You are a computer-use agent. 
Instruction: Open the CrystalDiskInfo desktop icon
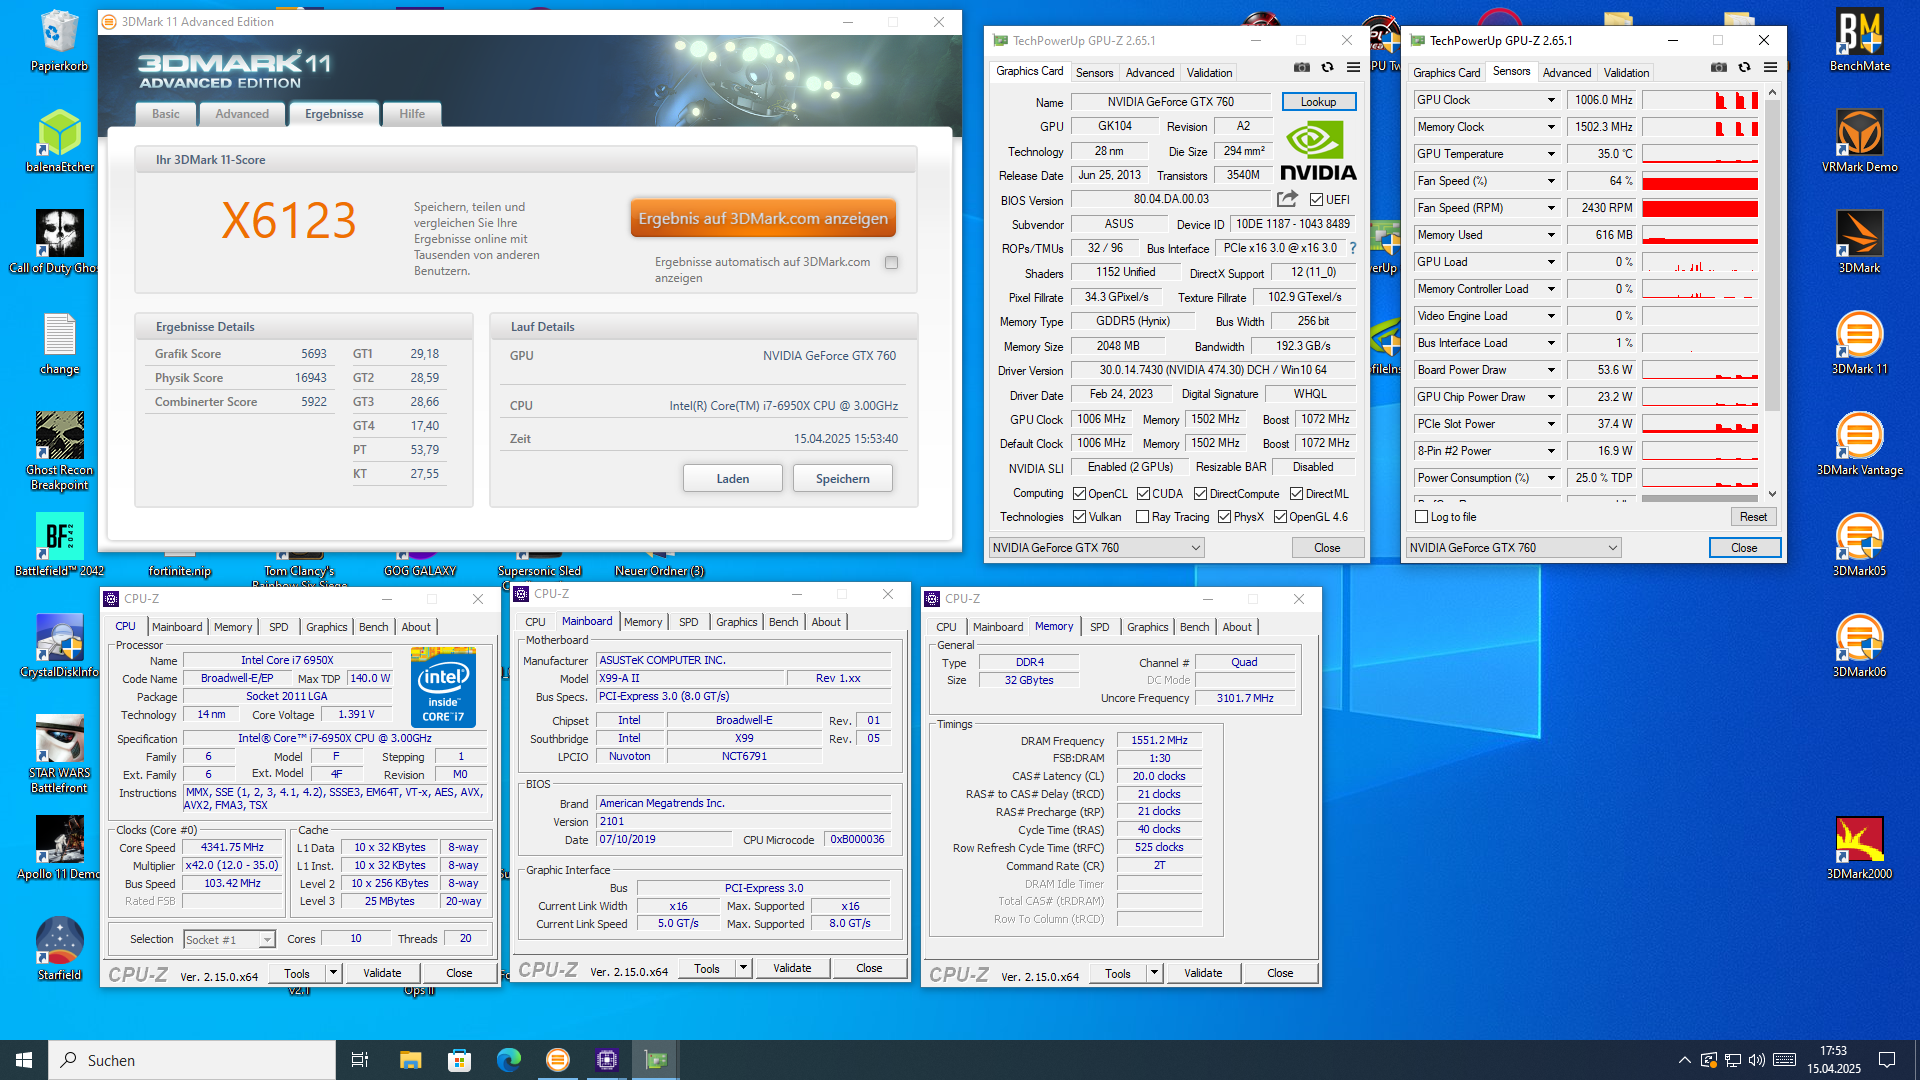[x=59, y=646]
